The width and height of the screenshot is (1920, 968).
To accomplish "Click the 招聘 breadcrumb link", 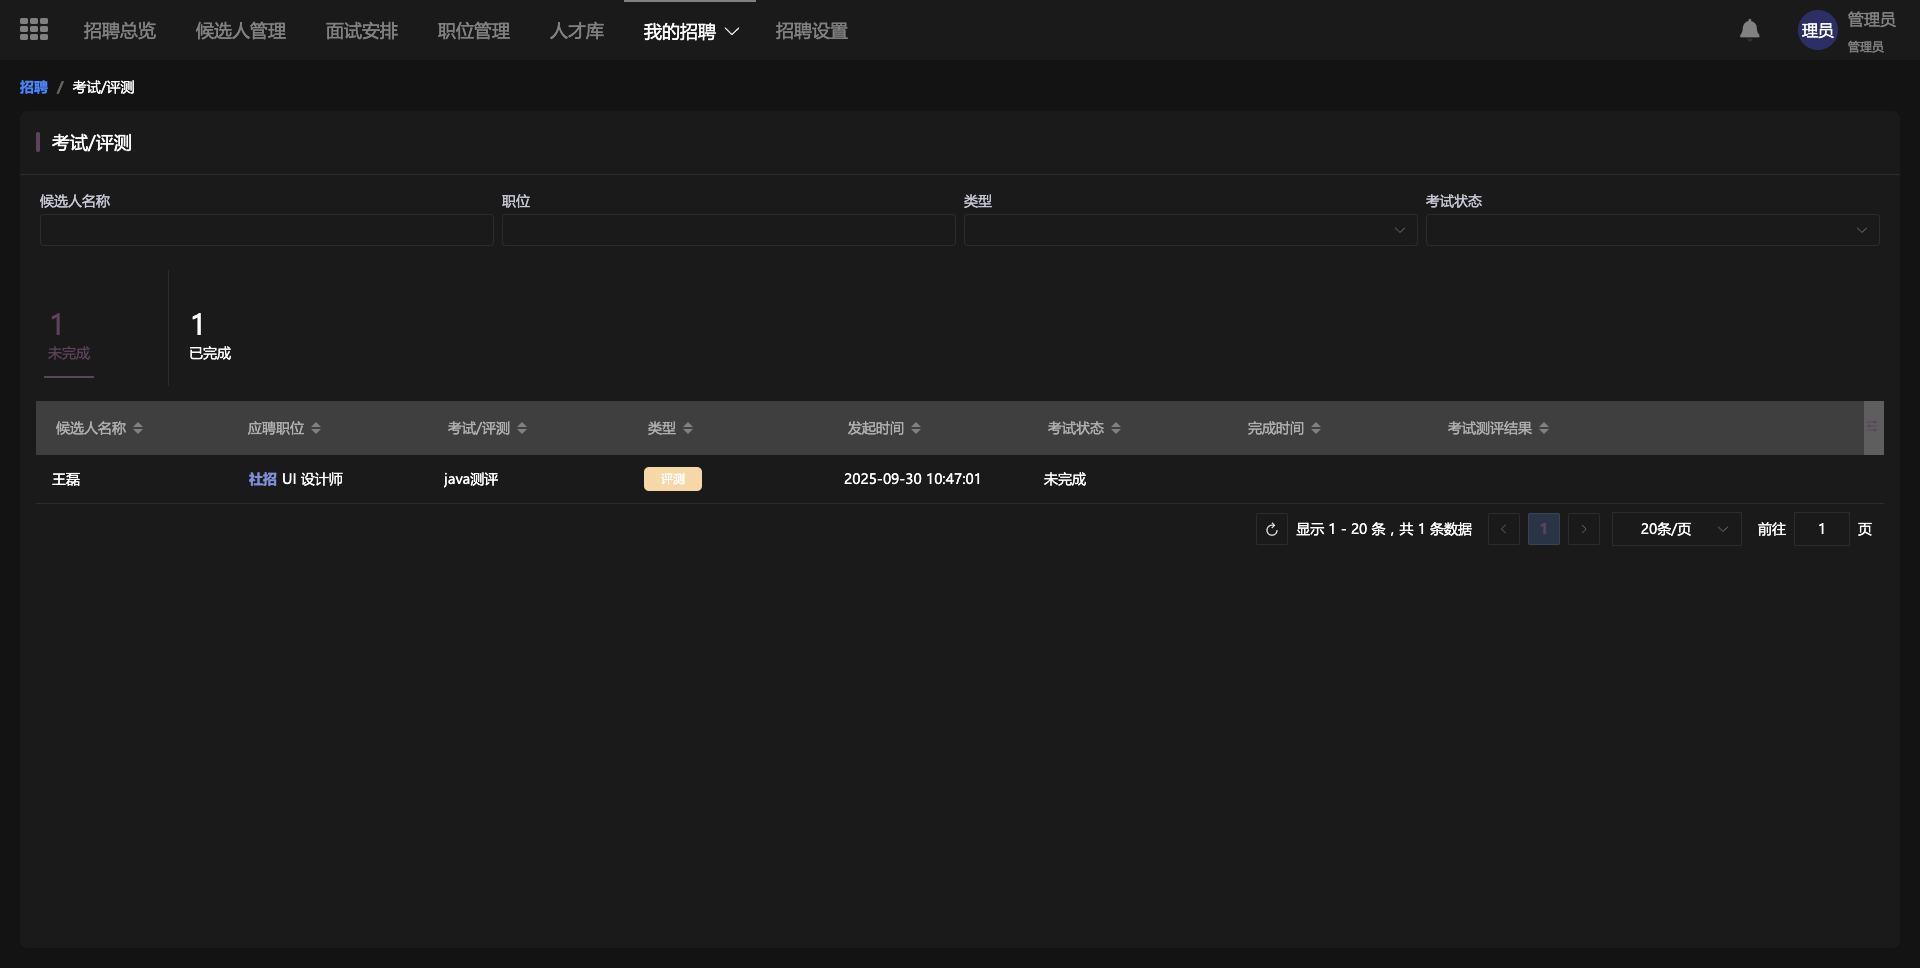I will tap(33, 87).
